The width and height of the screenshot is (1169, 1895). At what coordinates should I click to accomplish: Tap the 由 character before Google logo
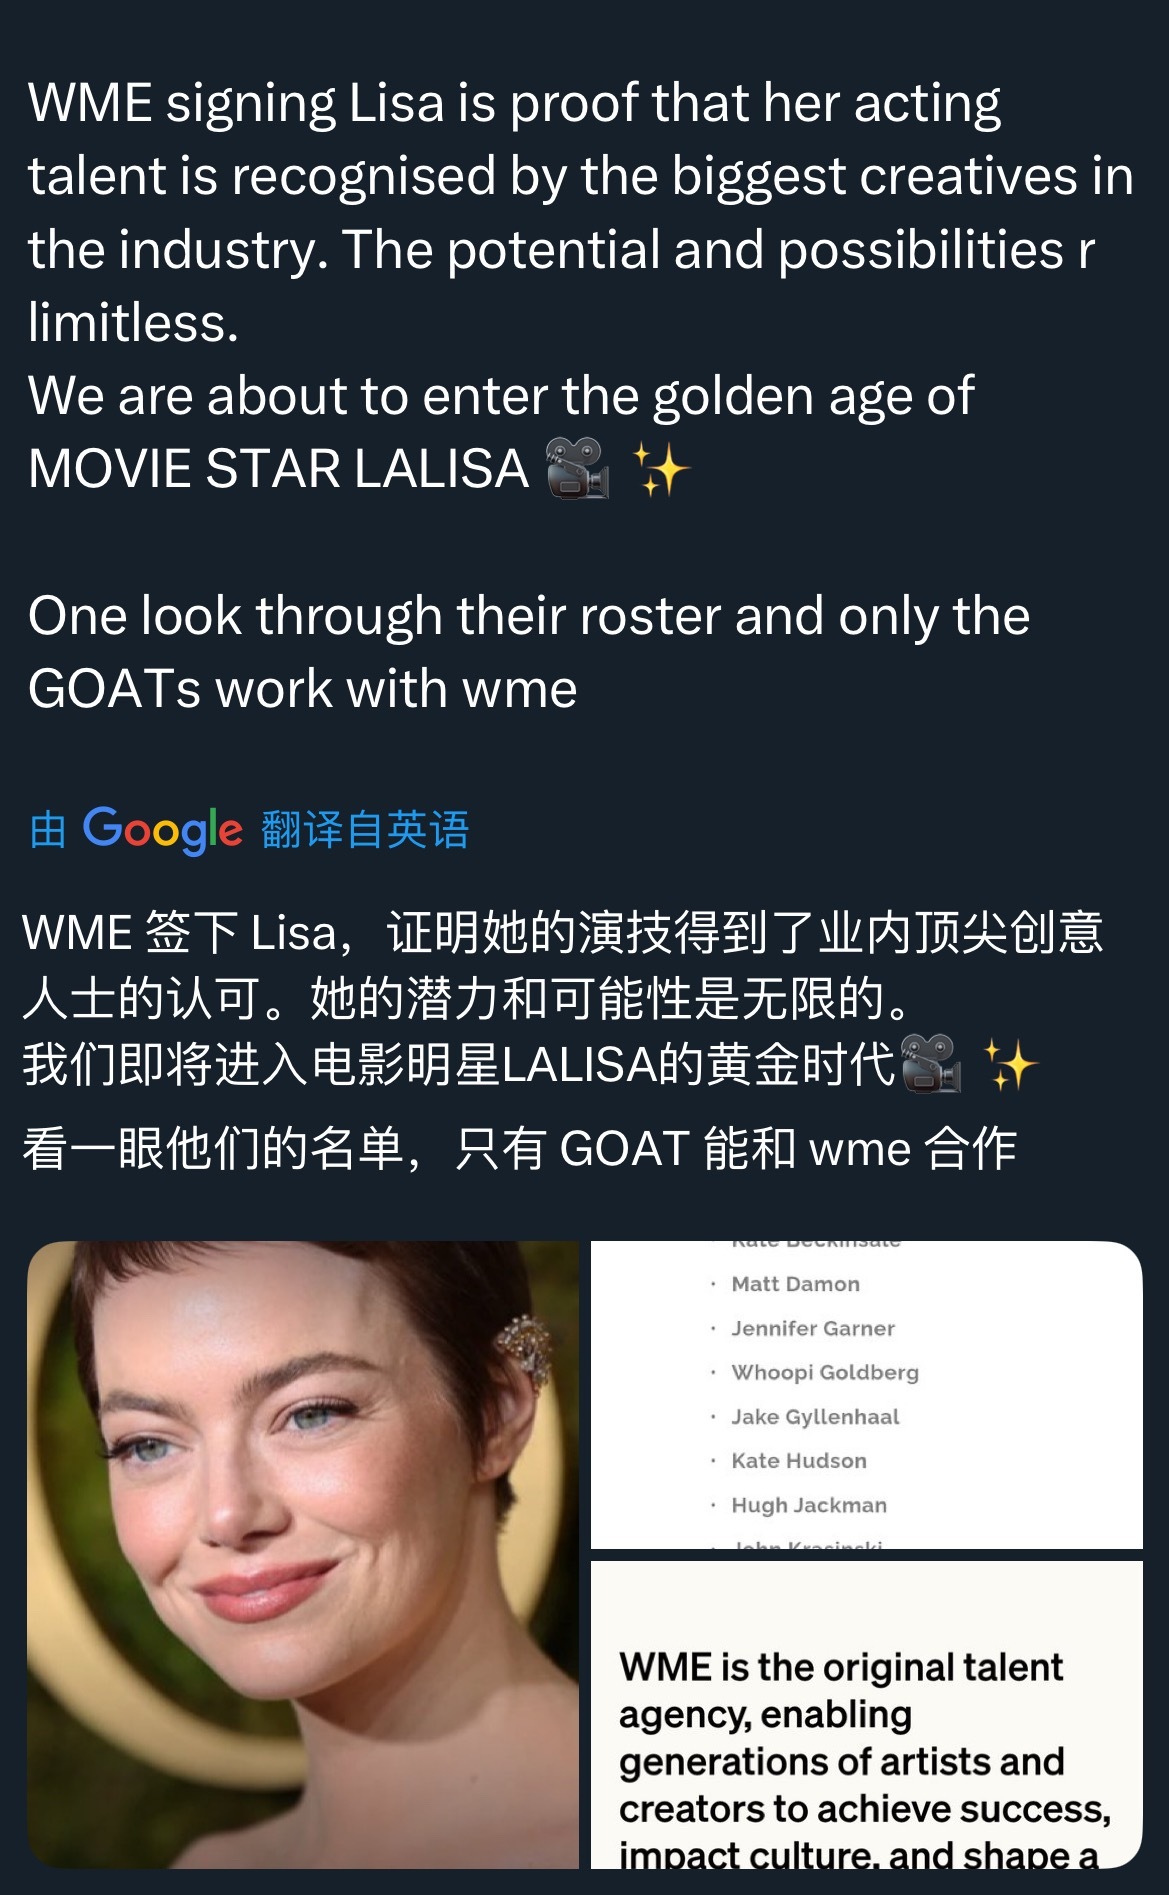48,830
